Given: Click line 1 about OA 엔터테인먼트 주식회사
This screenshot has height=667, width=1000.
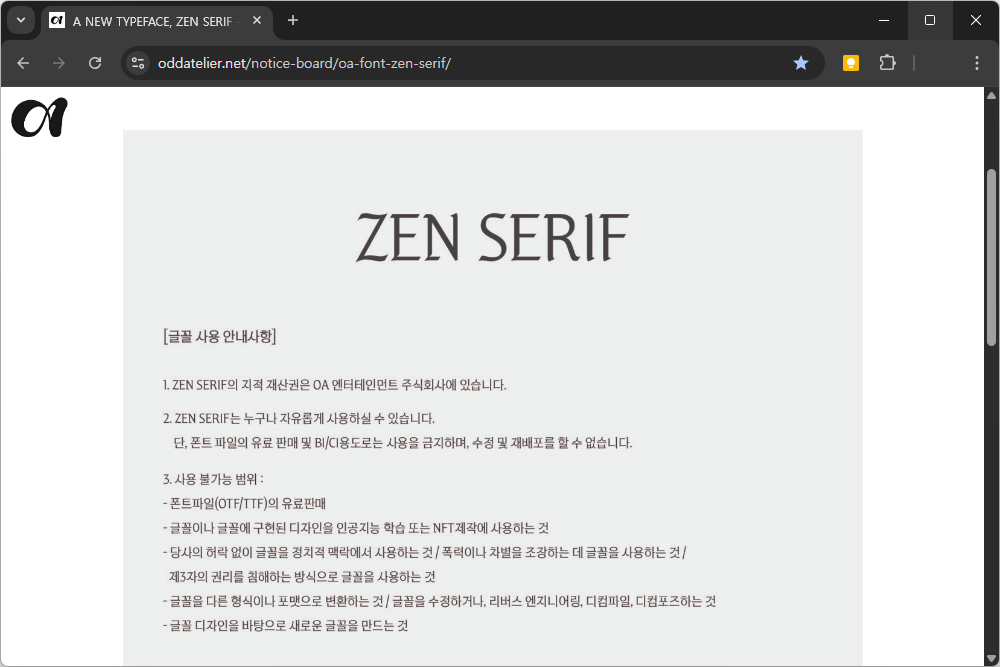Looking at the screenshot, I should click(335, 385).
